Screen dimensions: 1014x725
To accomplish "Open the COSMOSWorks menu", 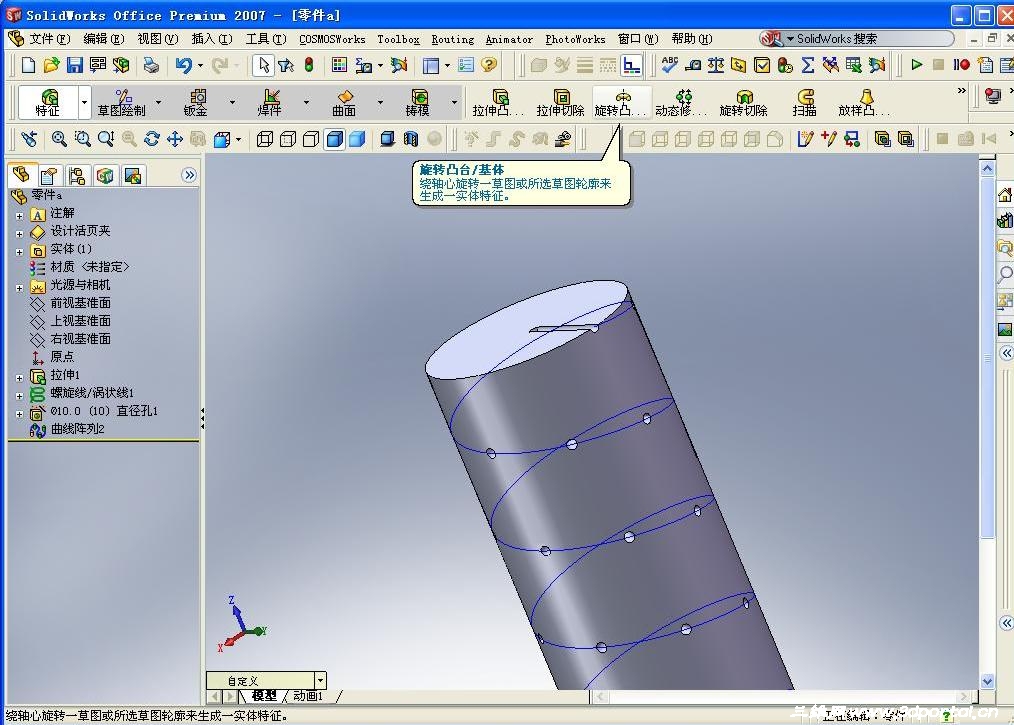I will coord(332,39).
